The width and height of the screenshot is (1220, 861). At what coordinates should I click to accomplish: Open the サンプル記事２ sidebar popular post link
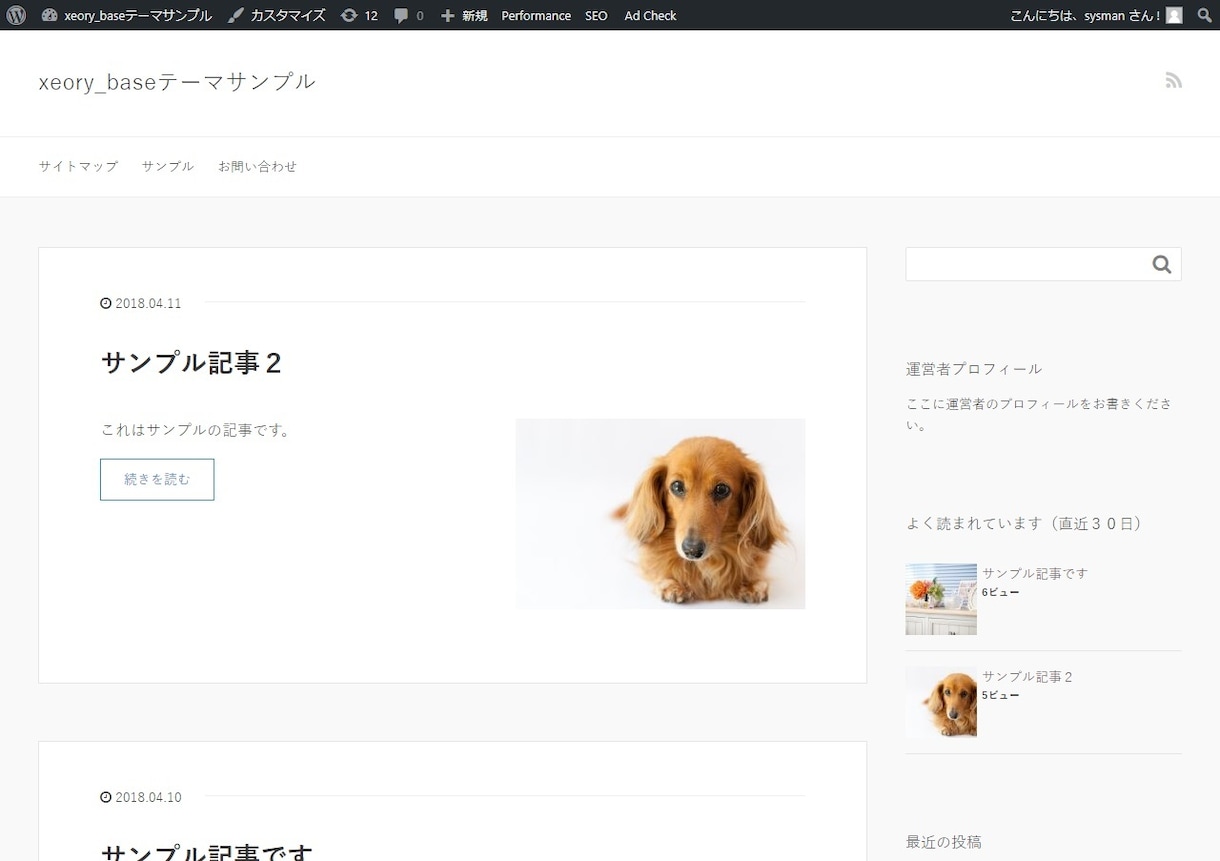pos(1027,676)
